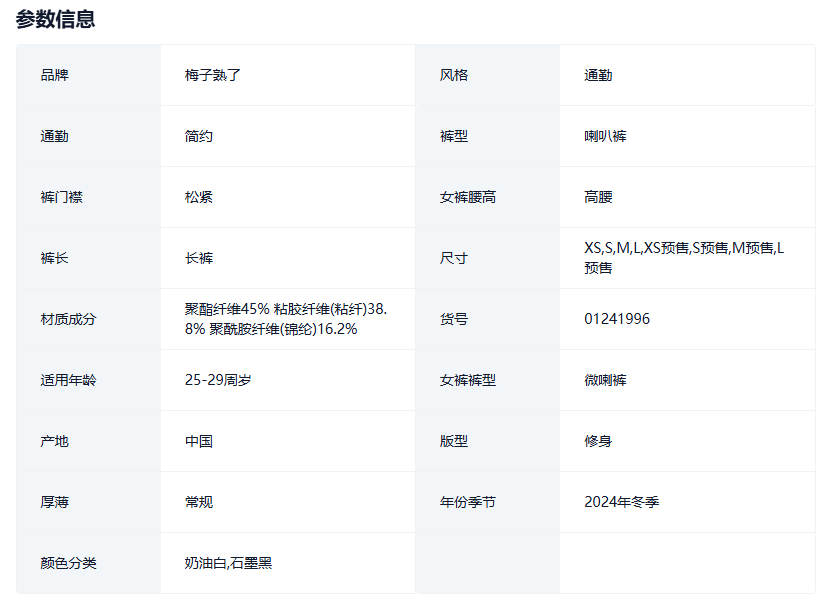Select the brand name 梅子熟了

point(213,75)
